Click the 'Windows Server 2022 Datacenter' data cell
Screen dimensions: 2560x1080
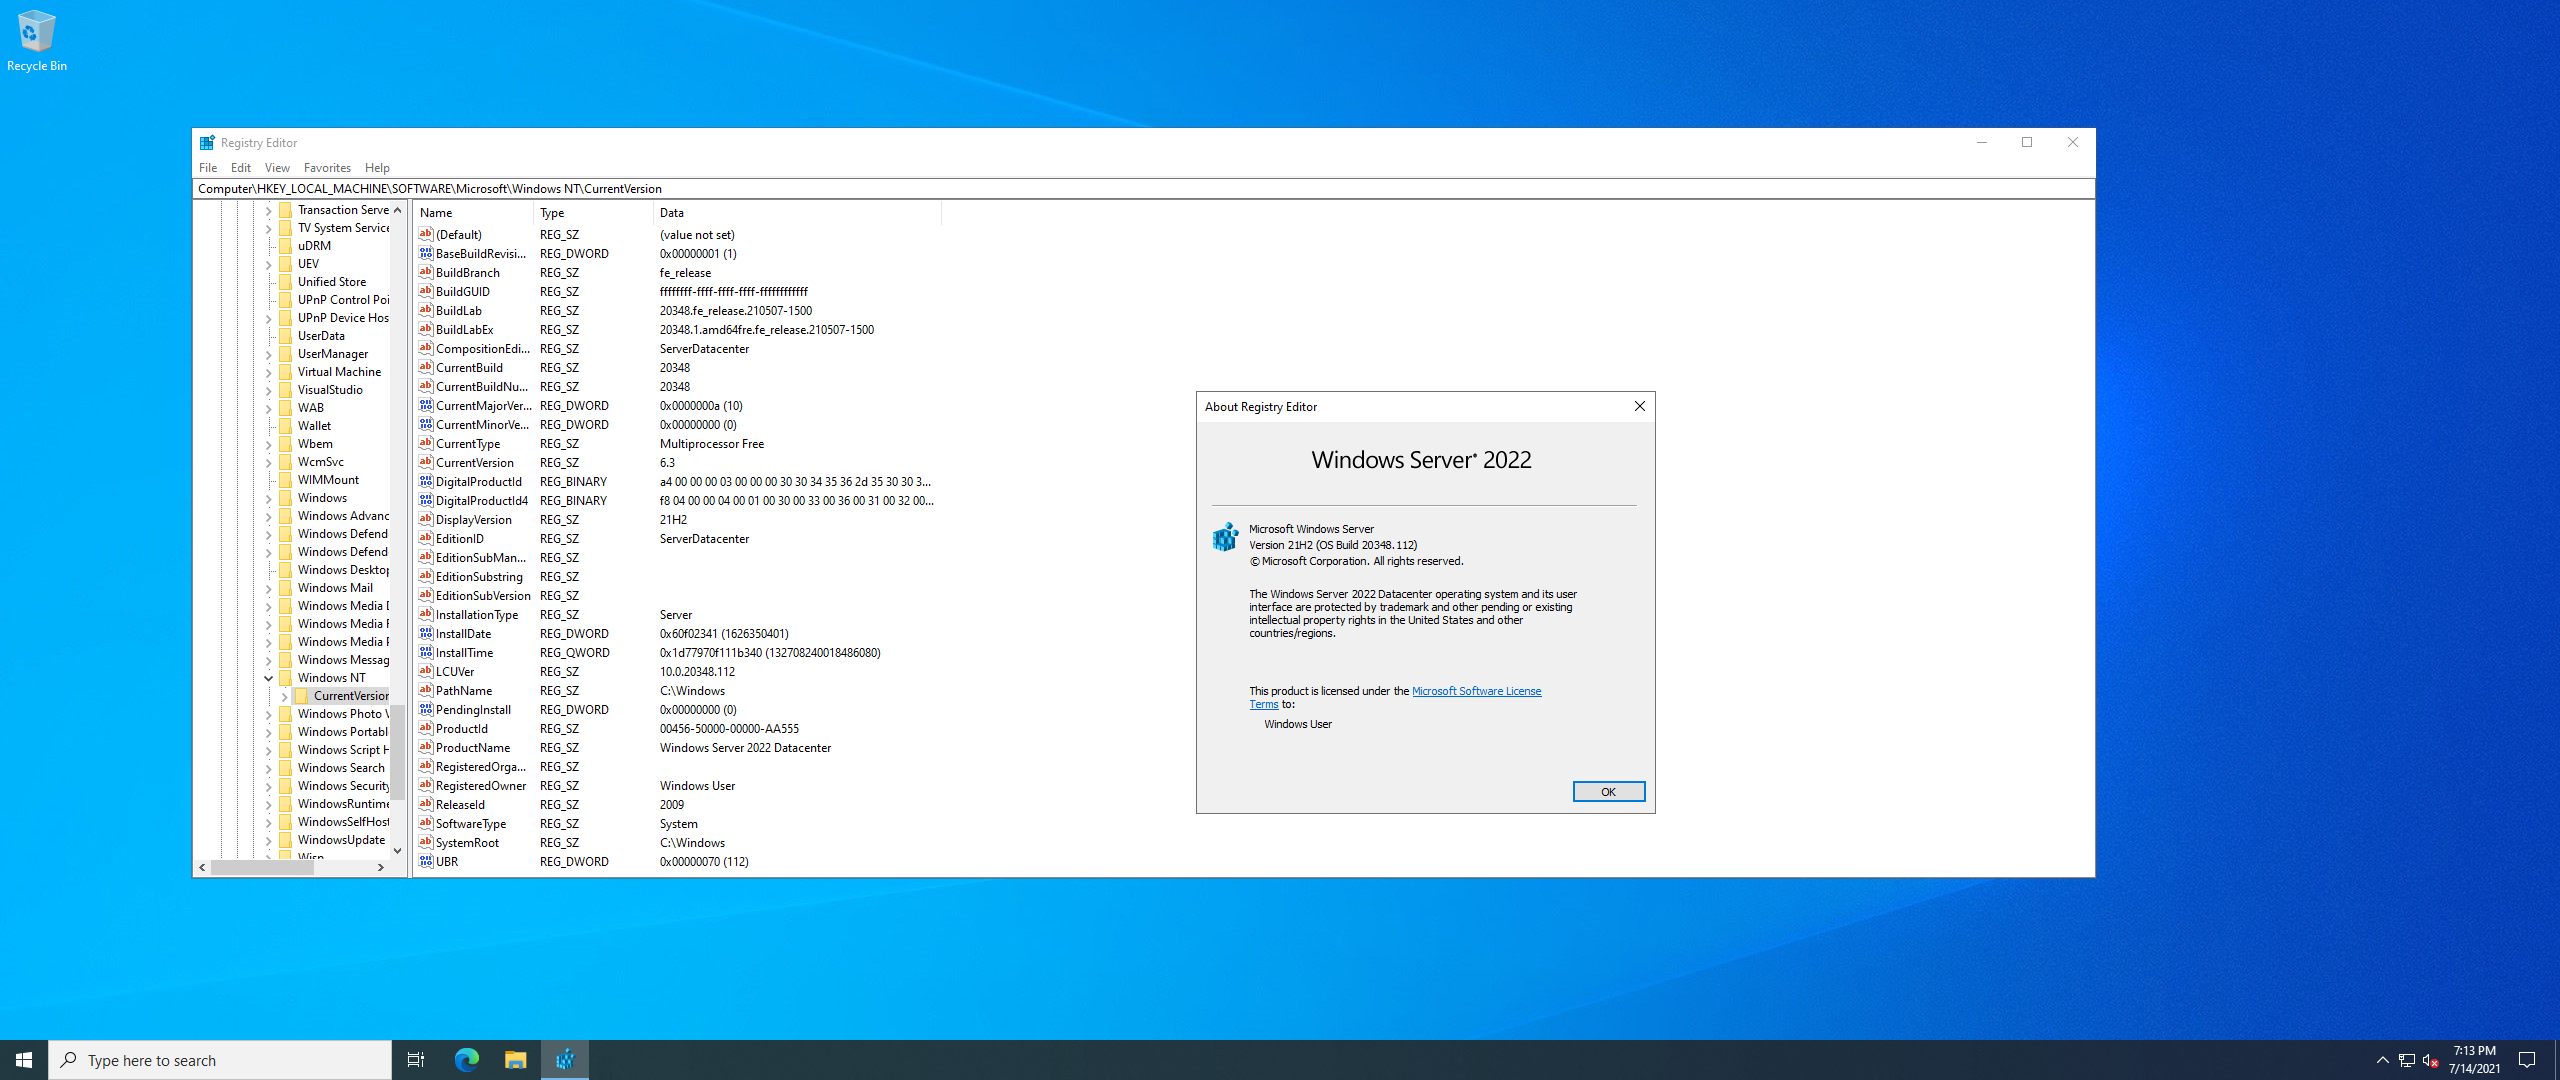745,747
